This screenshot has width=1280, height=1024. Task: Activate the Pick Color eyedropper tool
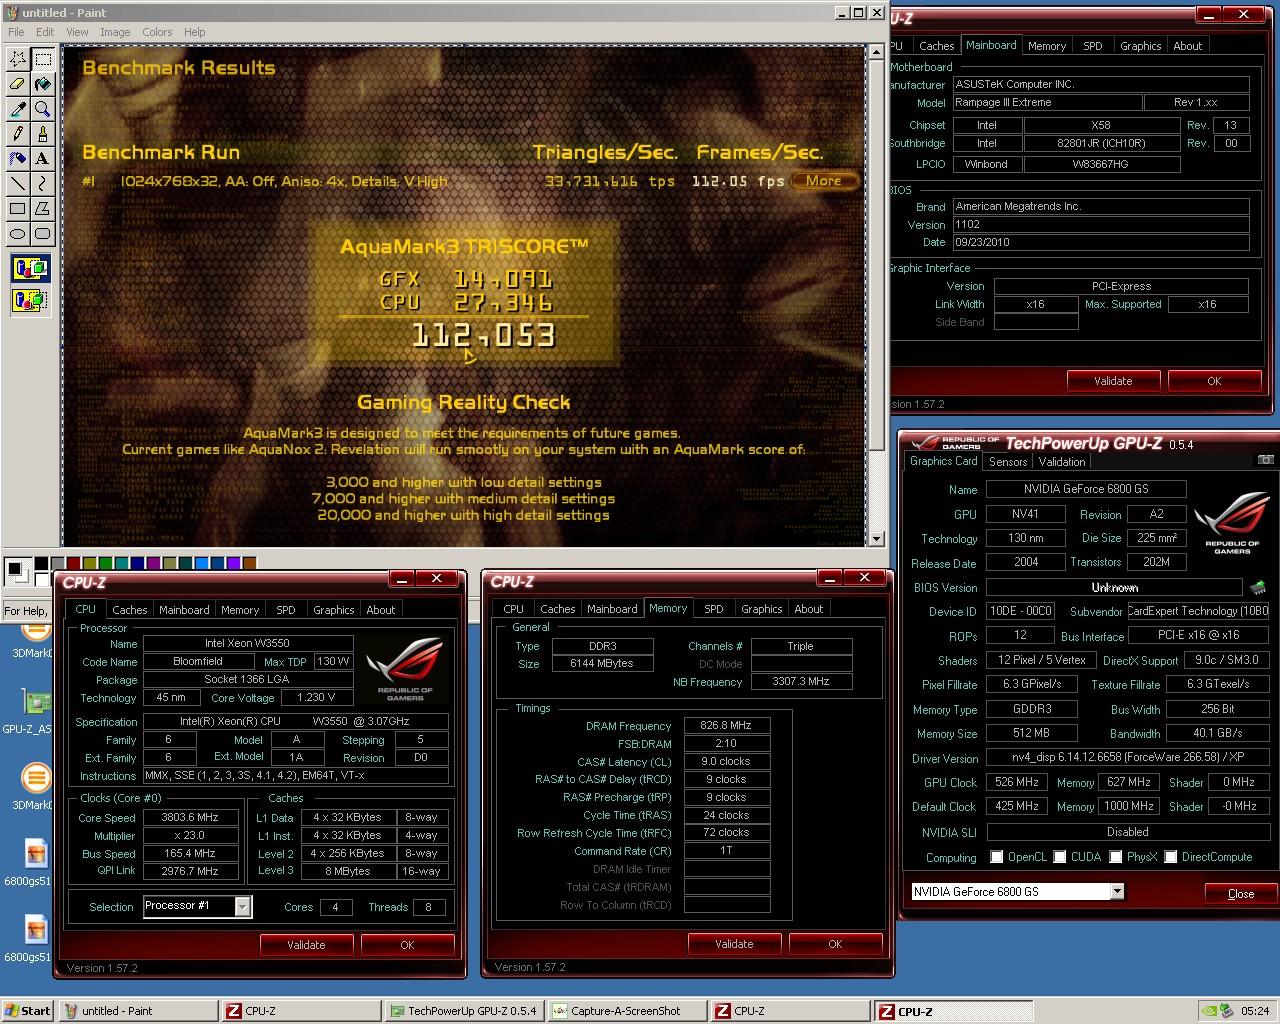pyautogui.click(x=18, y=109)
